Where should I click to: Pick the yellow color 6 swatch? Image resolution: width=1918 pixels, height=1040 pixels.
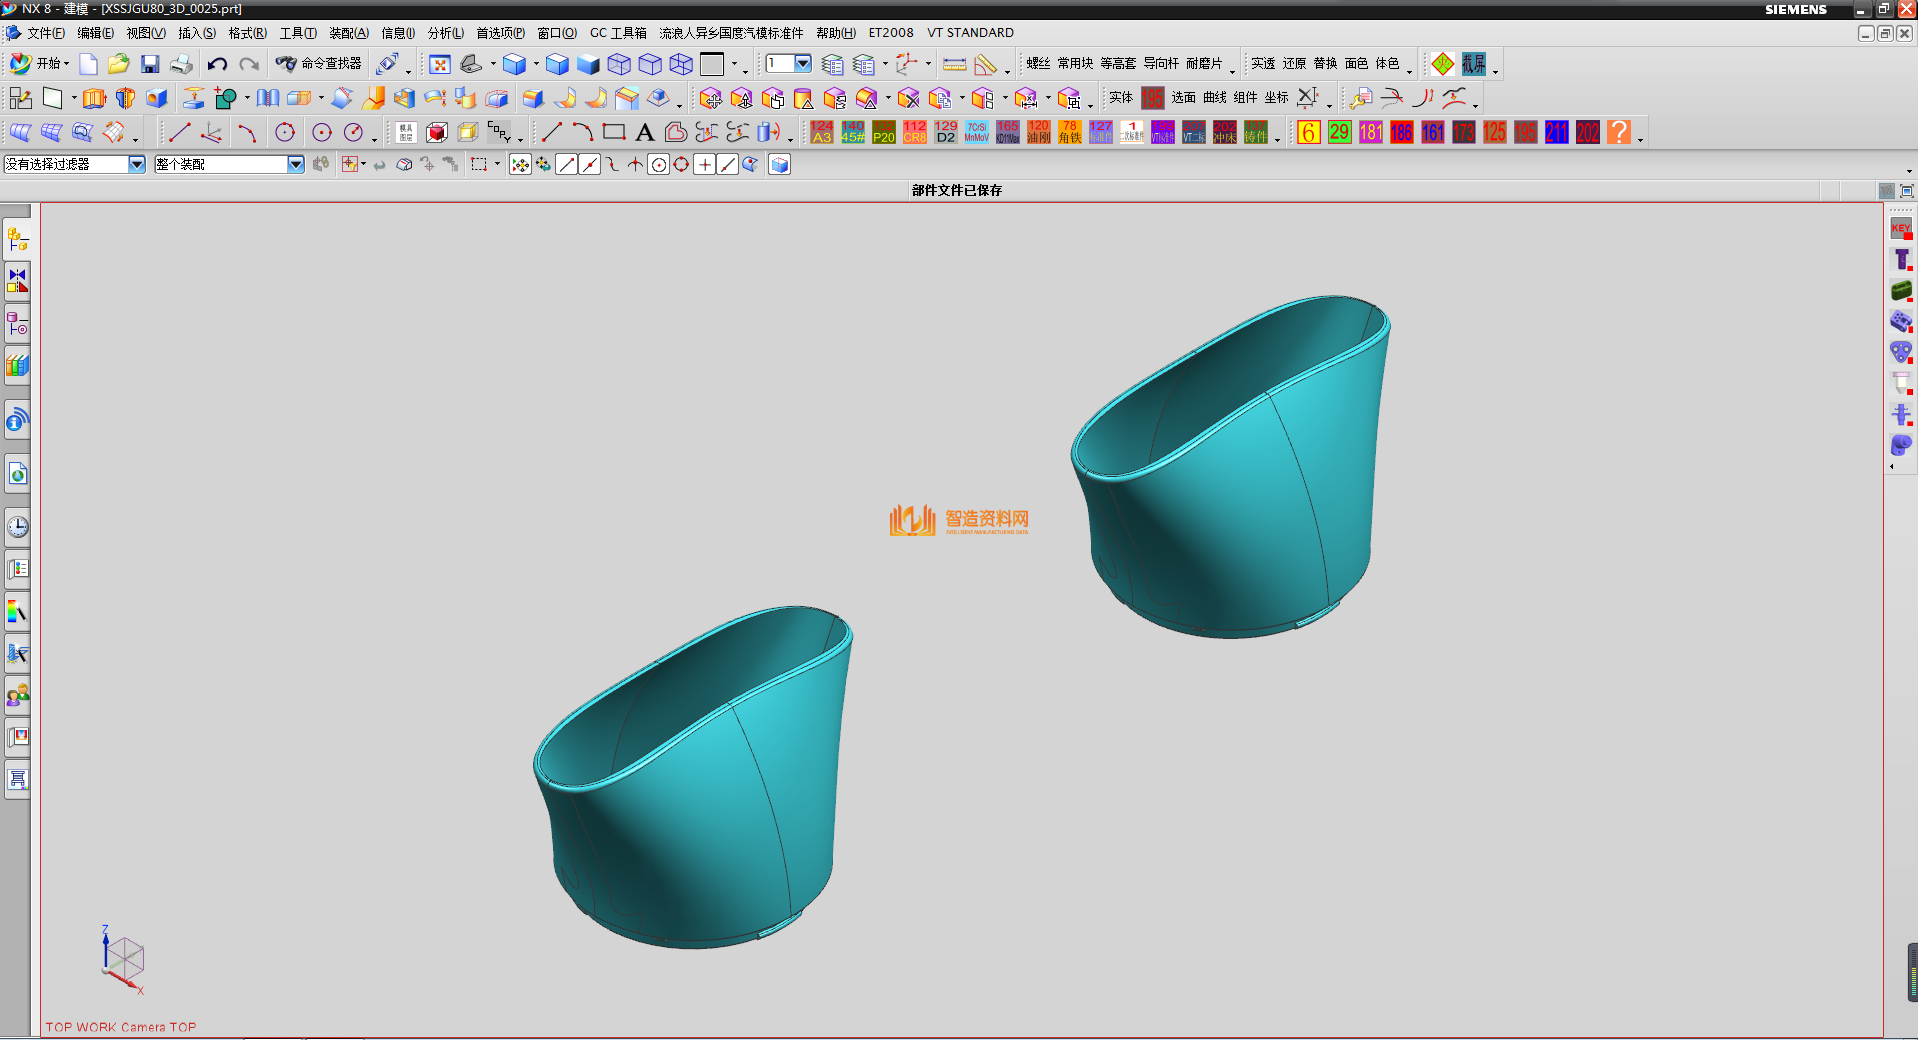(1308, 132)
